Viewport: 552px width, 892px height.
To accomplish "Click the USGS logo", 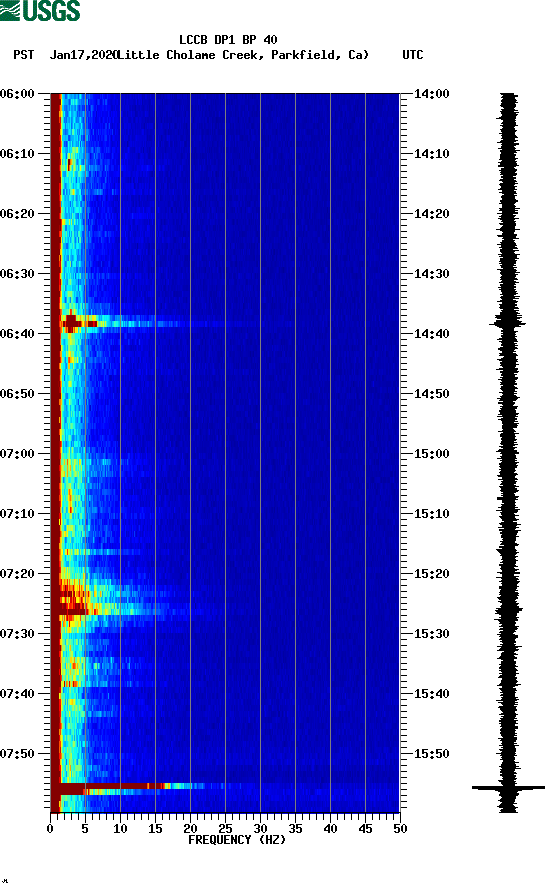I will coord(40,10).
